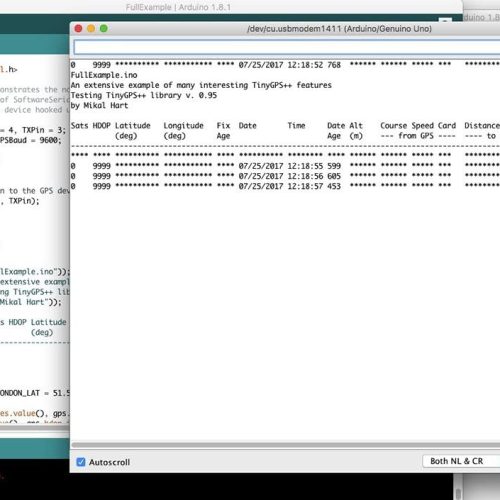Click the 'FullExample.ino' output line
This screenshot has height=500, width=500.
(x=104, y=75)
